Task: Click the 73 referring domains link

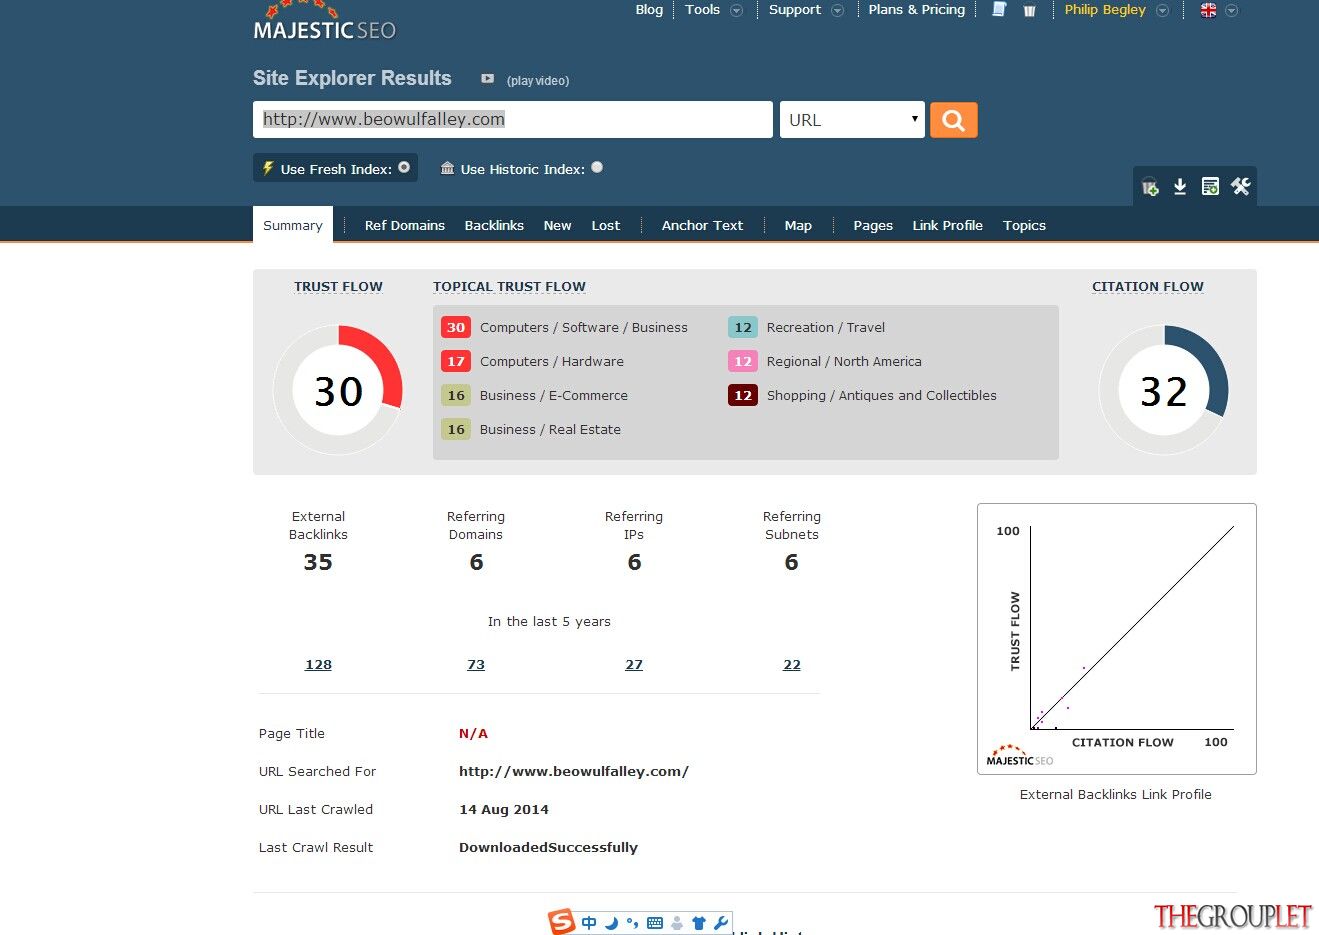Action: pyautogui.click(x=476, y=664)
